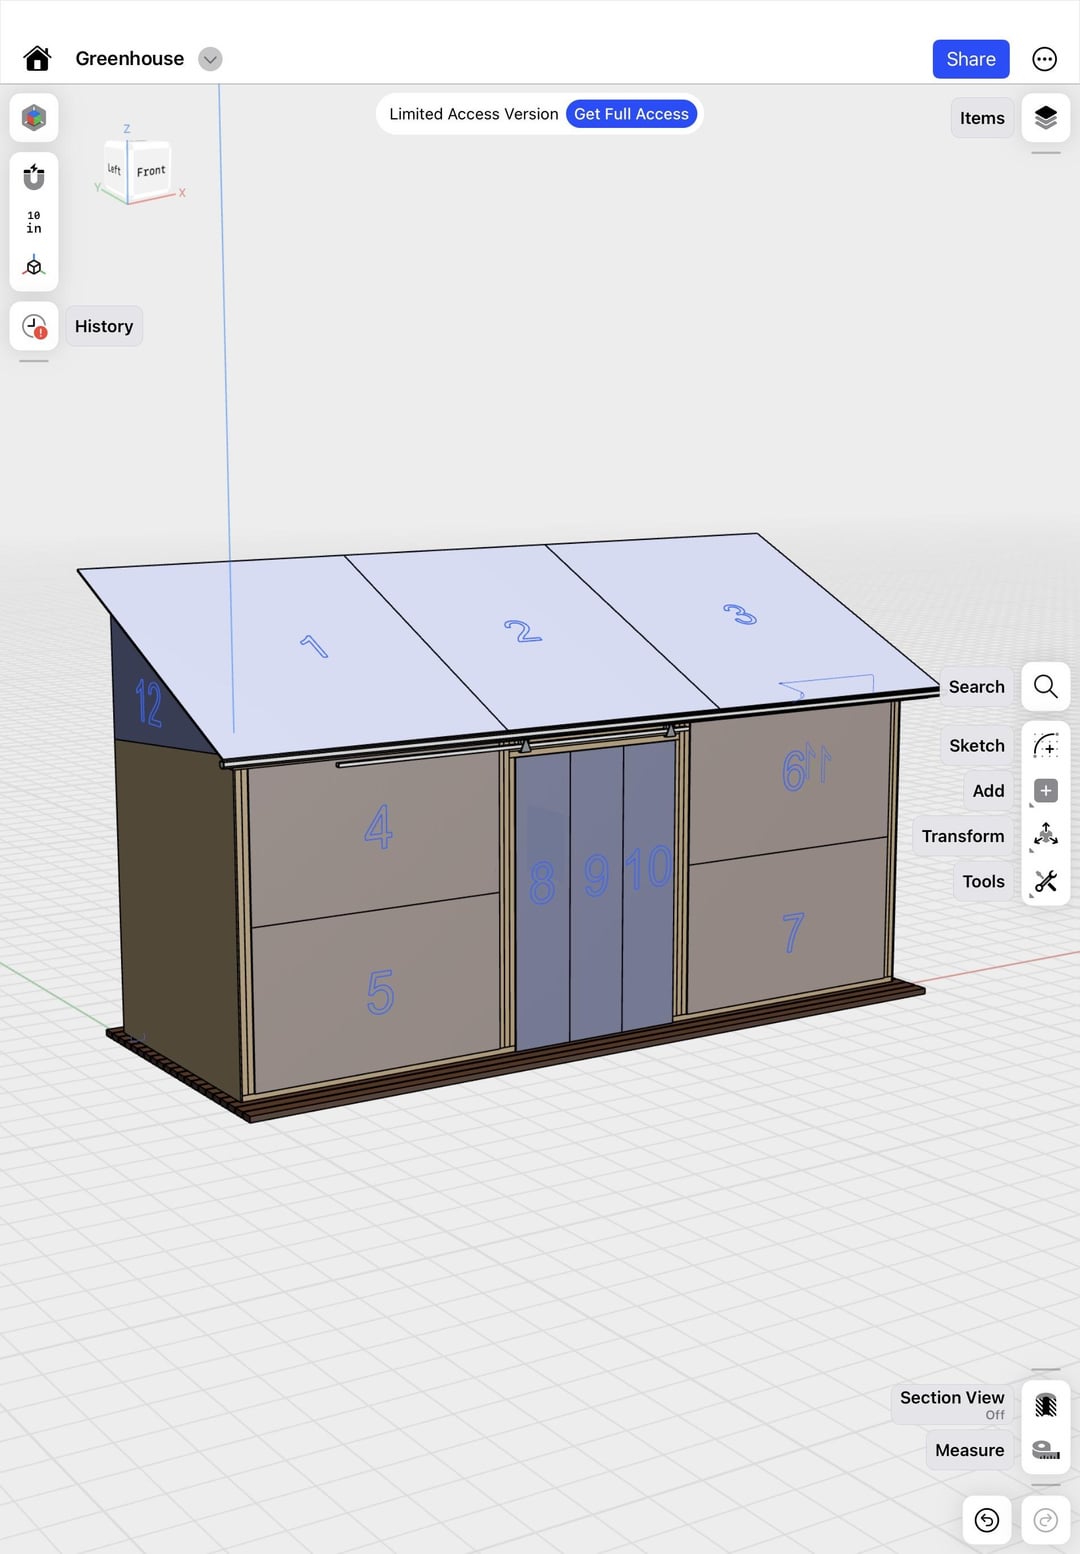This screenshot has width=1080, height=1554.
Task: Click the Front face of view cube
Action: (x=151, y=170)
